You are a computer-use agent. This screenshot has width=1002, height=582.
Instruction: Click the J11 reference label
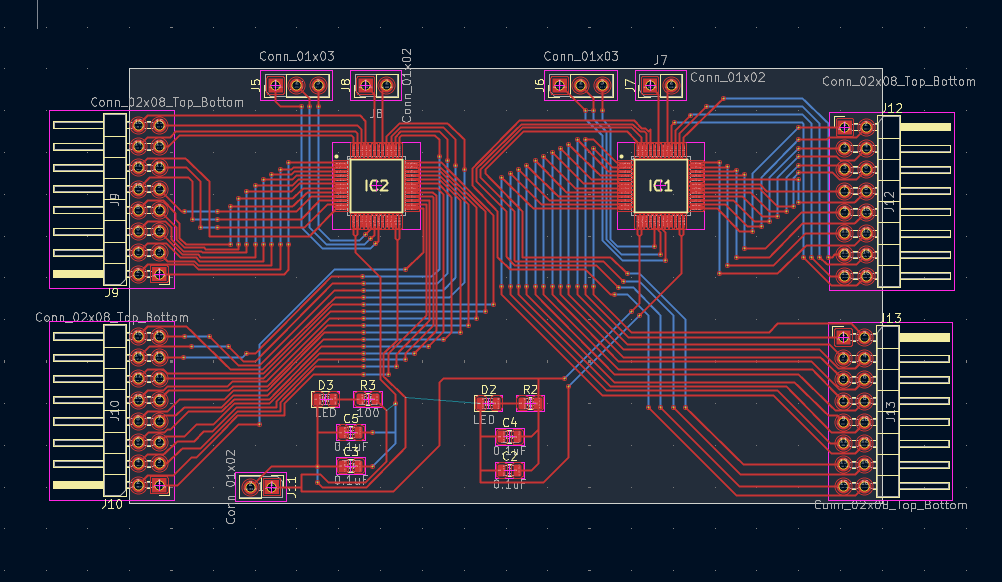291,487
